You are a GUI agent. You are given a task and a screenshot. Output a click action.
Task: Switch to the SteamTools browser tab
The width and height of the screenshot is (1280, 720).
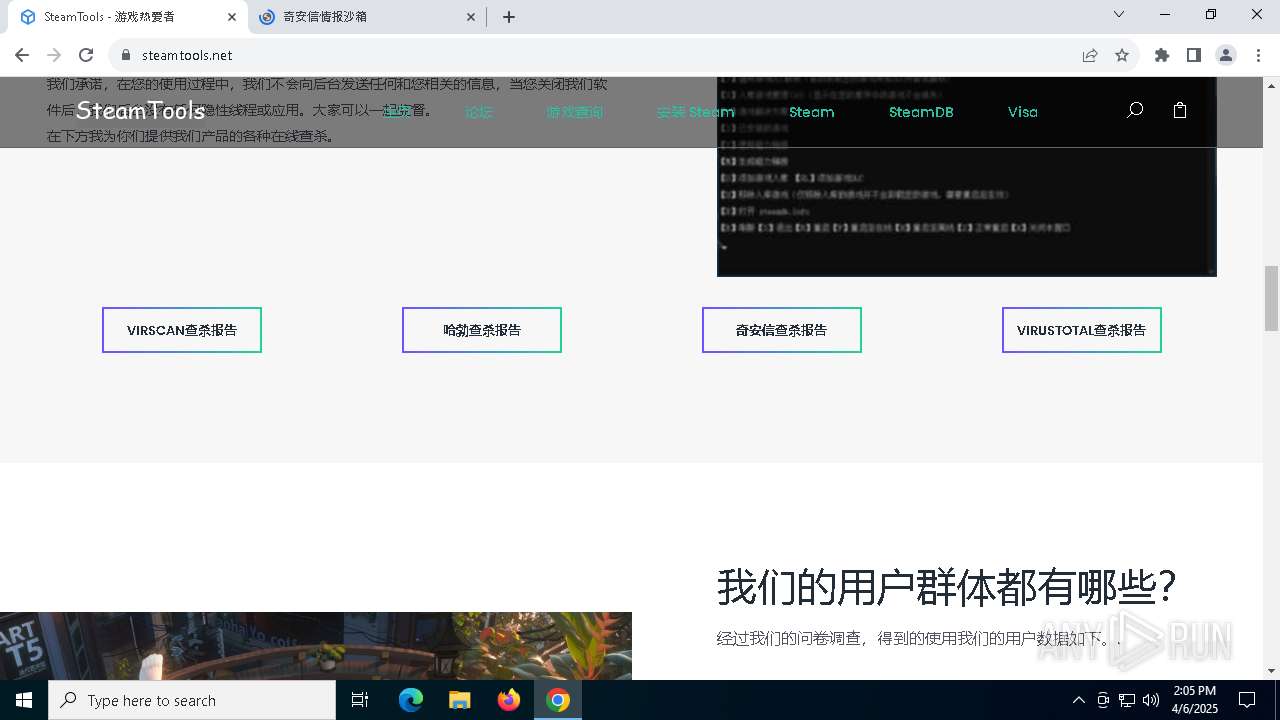125,17
